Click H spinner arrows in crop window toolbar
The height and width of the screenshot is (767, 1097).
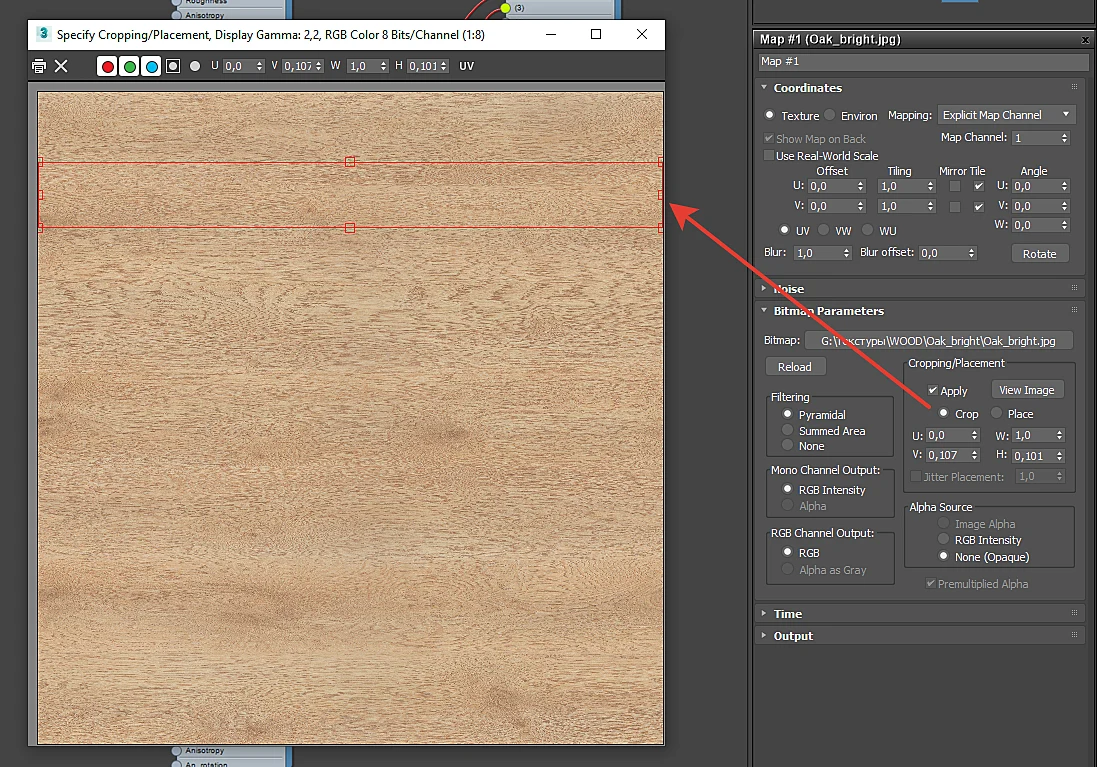[444, 66]
